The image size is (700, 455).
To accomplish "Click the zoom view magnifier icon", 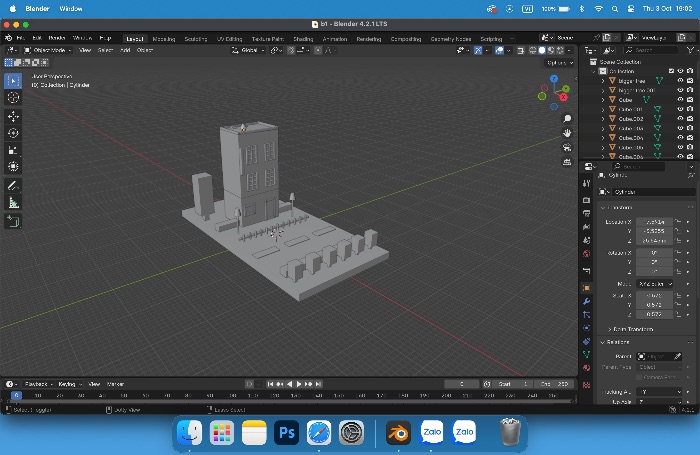I will coord(567,119).
